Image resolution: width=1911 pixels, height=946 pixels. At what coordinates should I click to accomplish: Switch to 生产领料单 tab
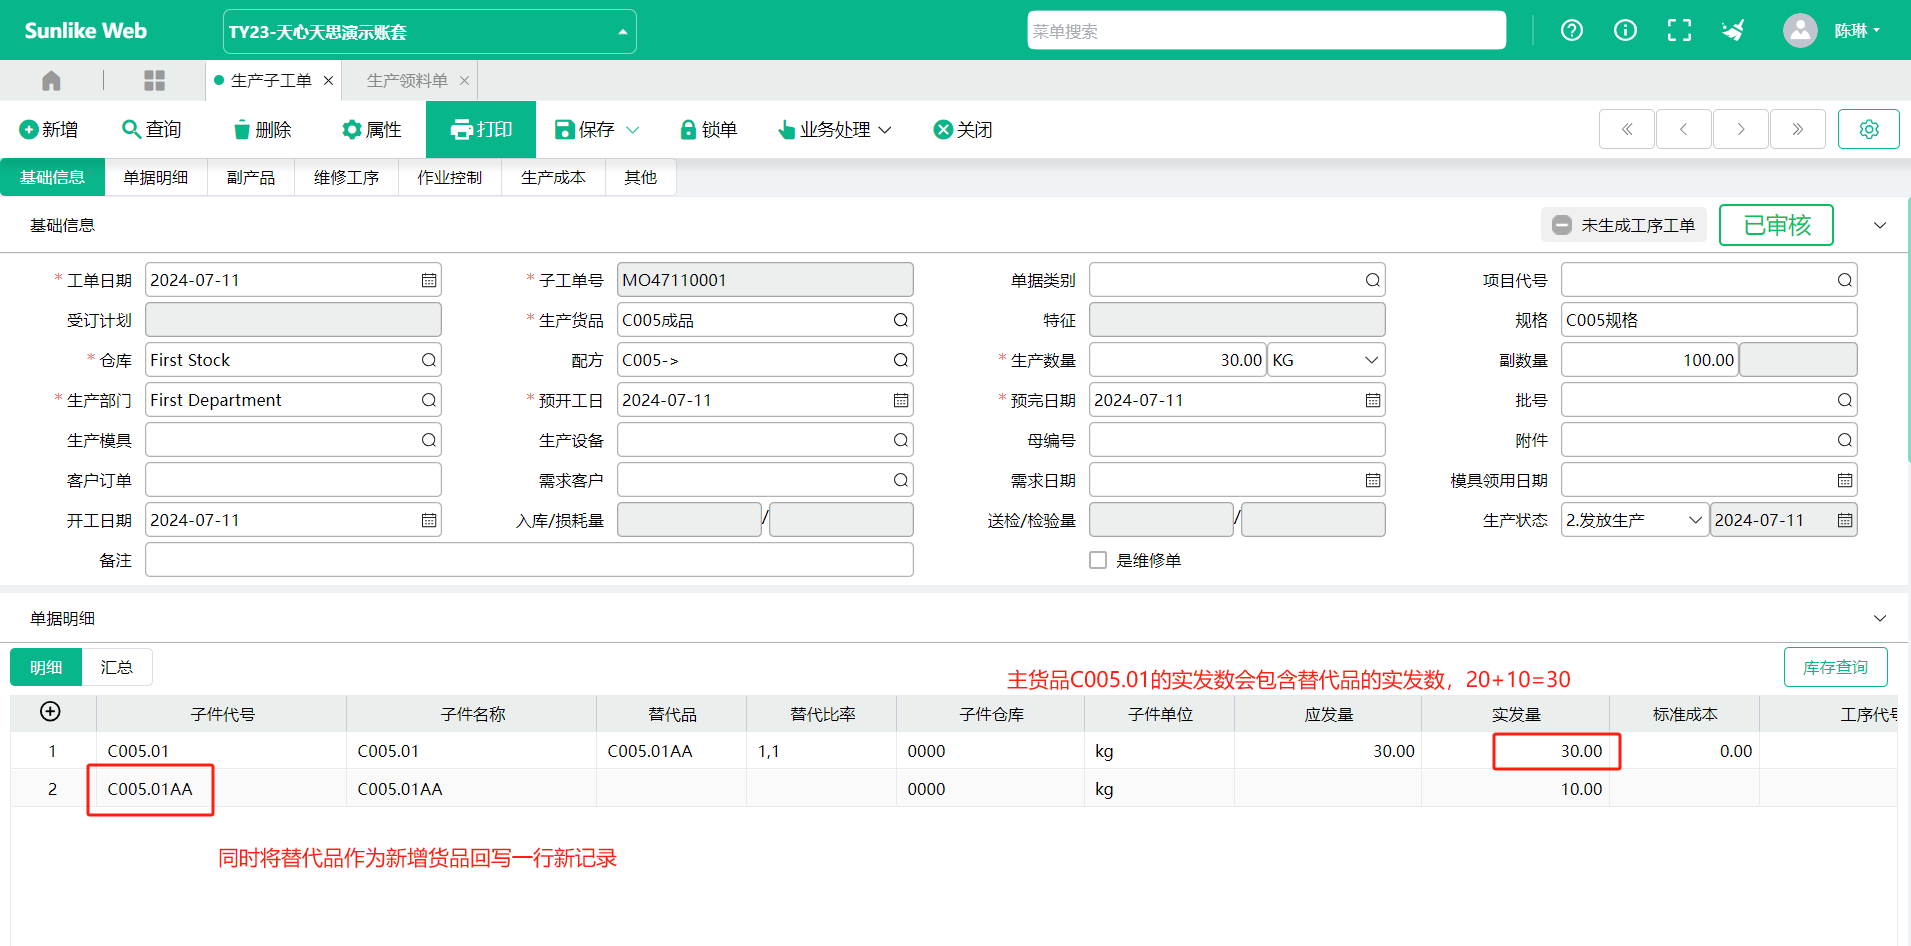pos(407,80)
